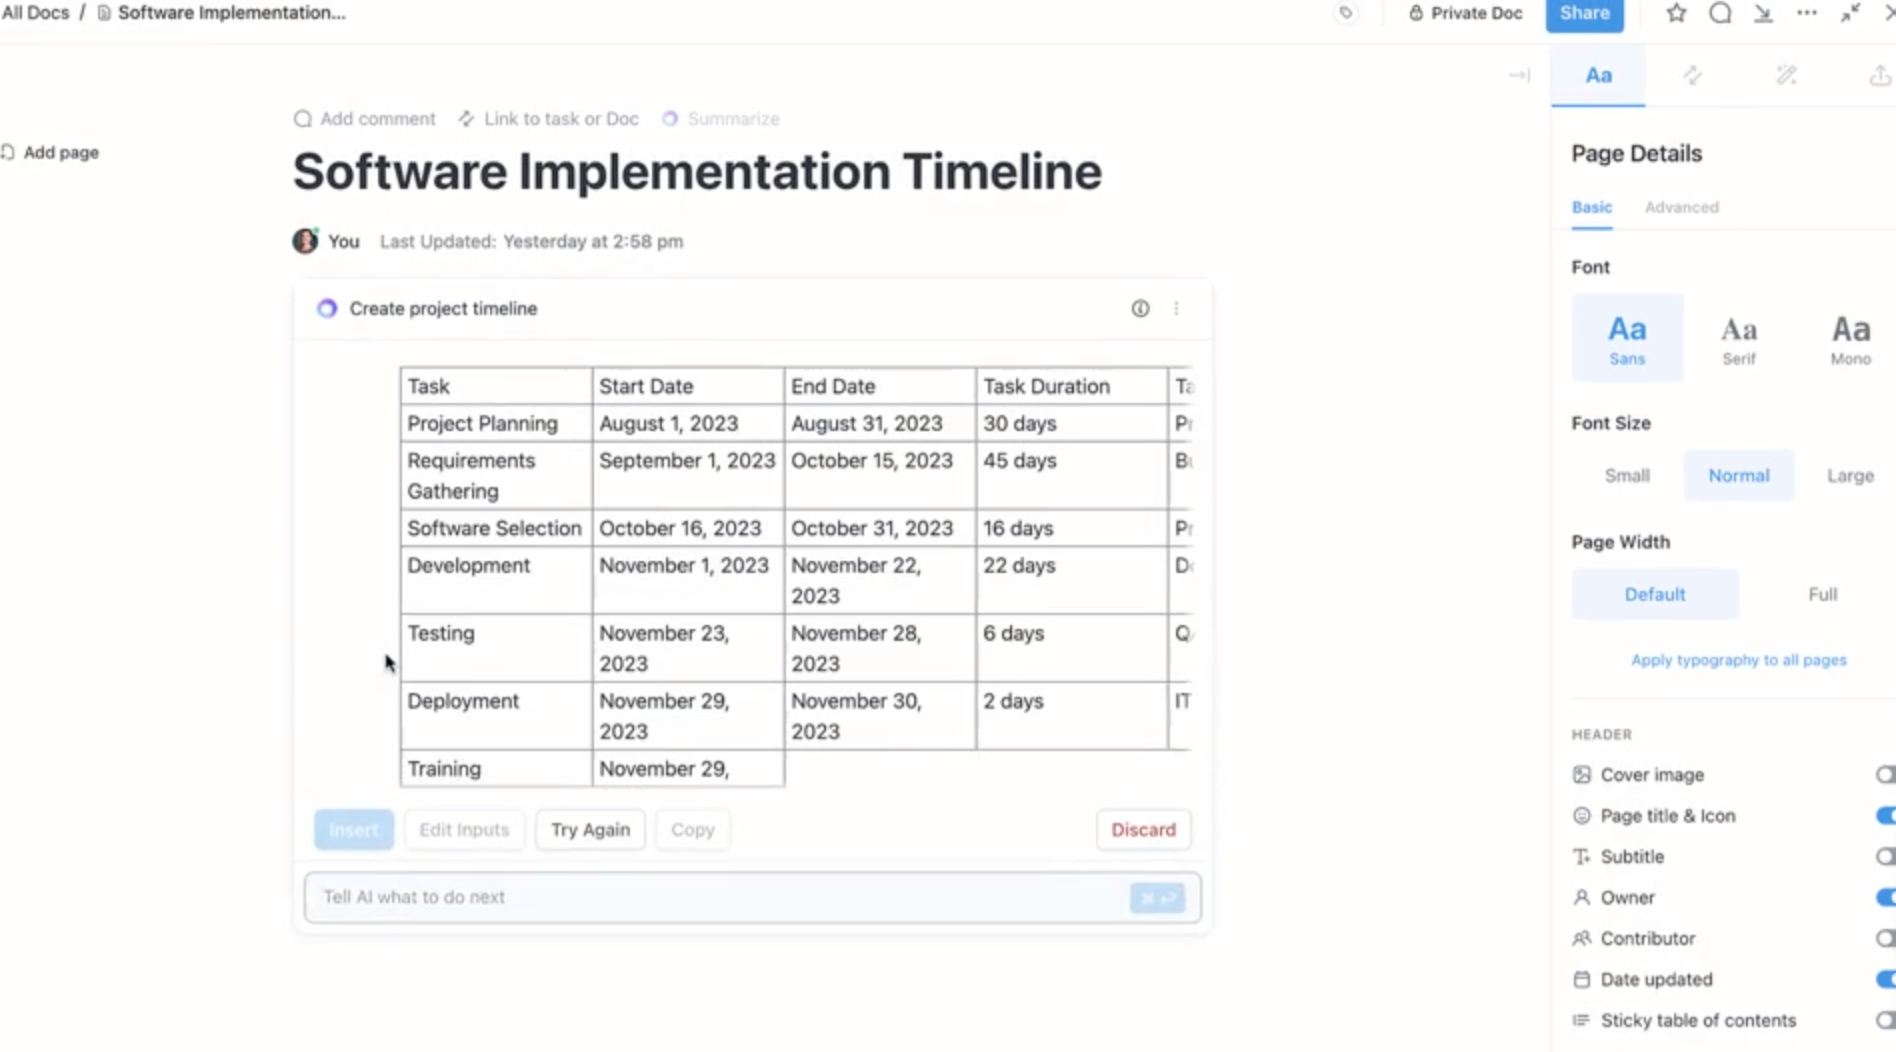Screen dimensions: 1896x1052
Task: Star this doc as favorite
Action: point(1676,13)
